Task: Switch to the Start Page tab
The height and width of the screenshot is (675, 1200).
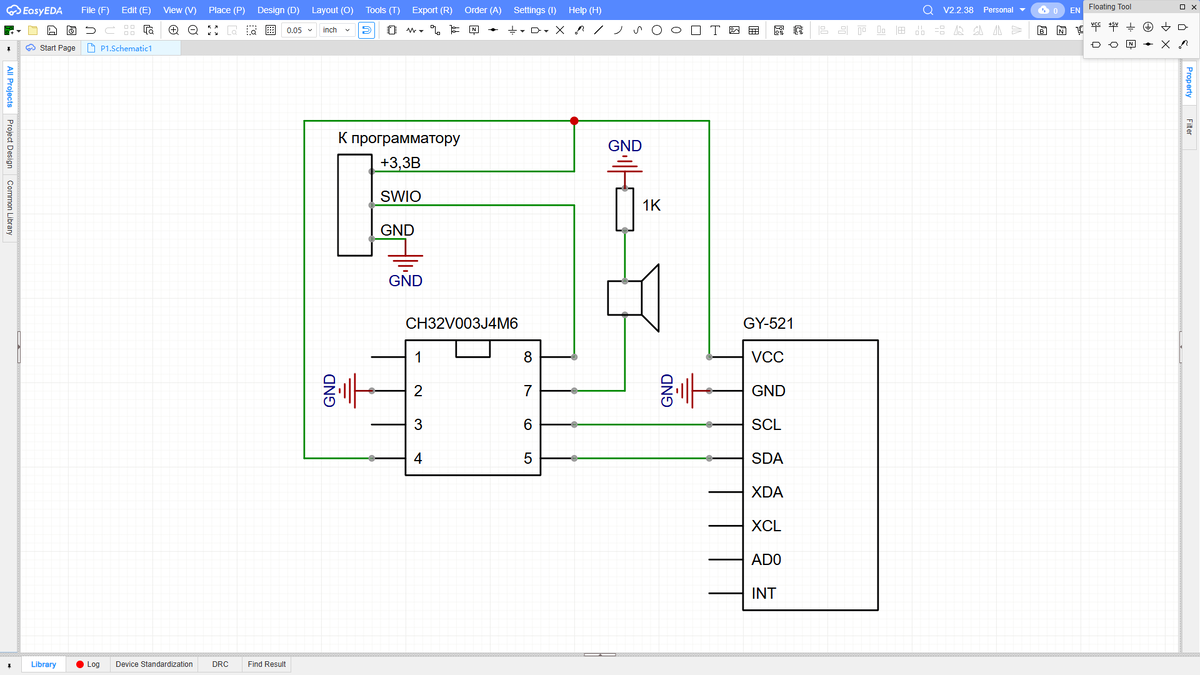Action: coord(51,47)
